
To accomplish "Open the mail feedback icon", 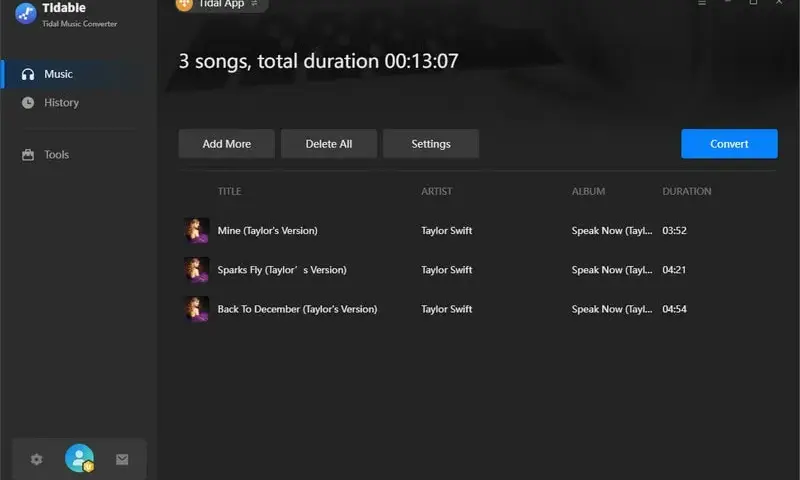I will click(122, 460).
